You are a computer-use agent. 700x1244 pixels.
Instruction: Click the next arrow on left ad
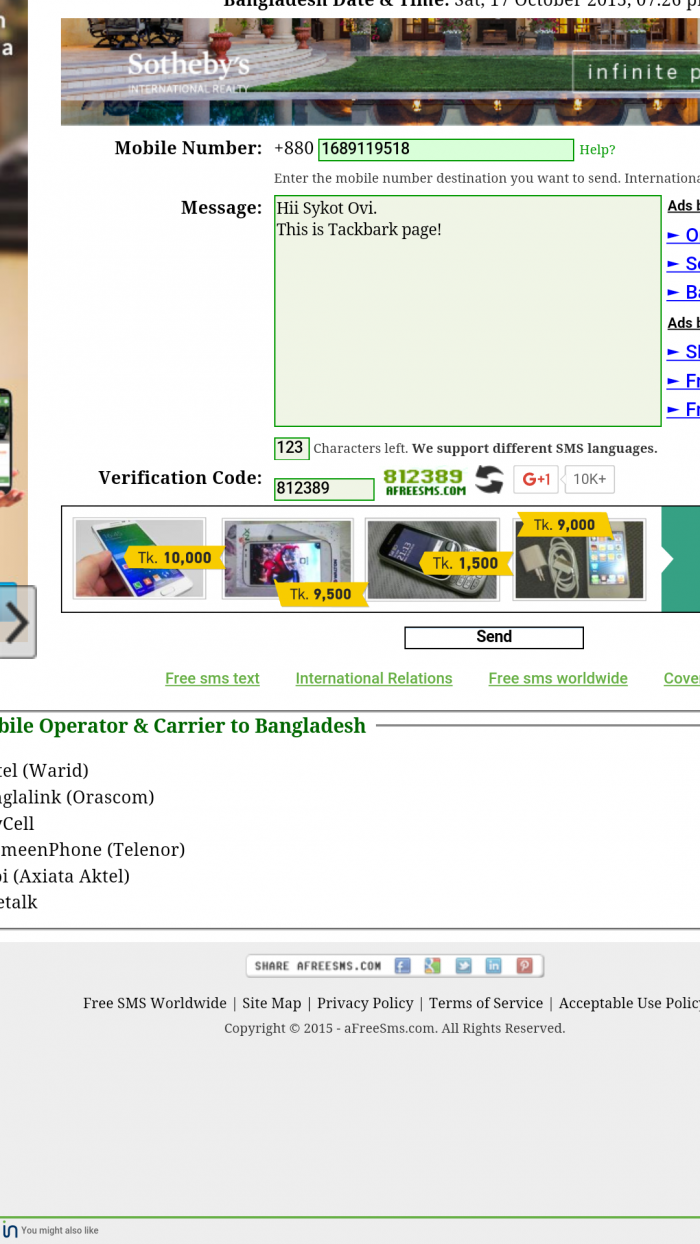(17, 622)
